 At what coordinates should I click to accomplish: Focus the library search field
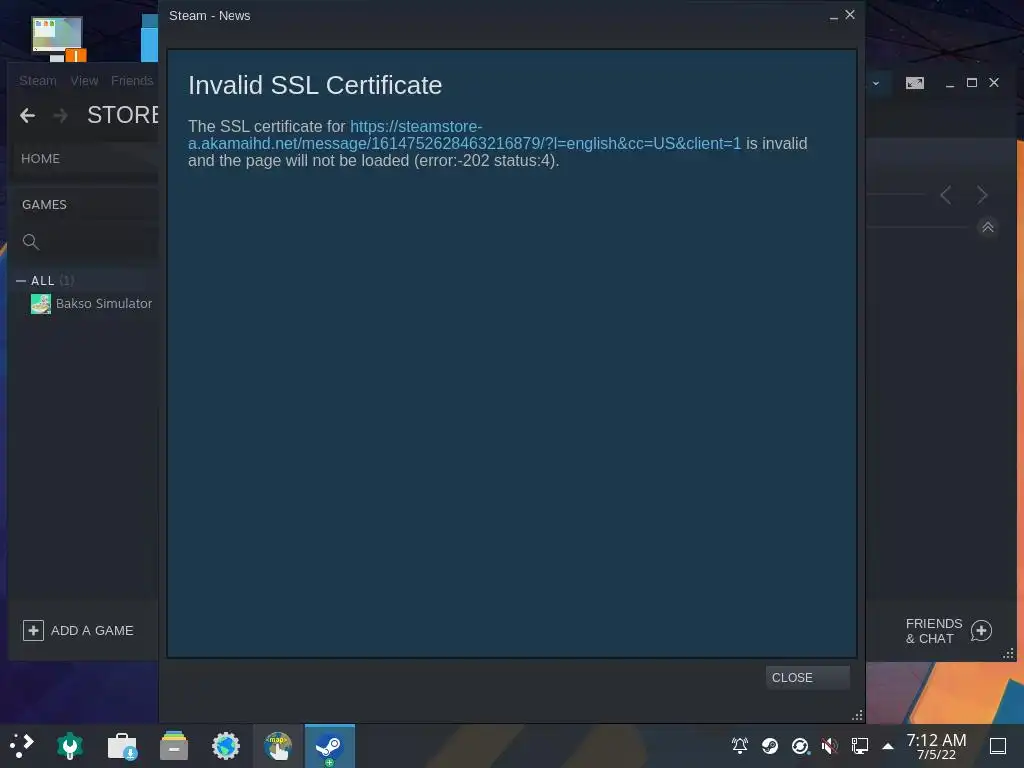click(x=85, y=242)
